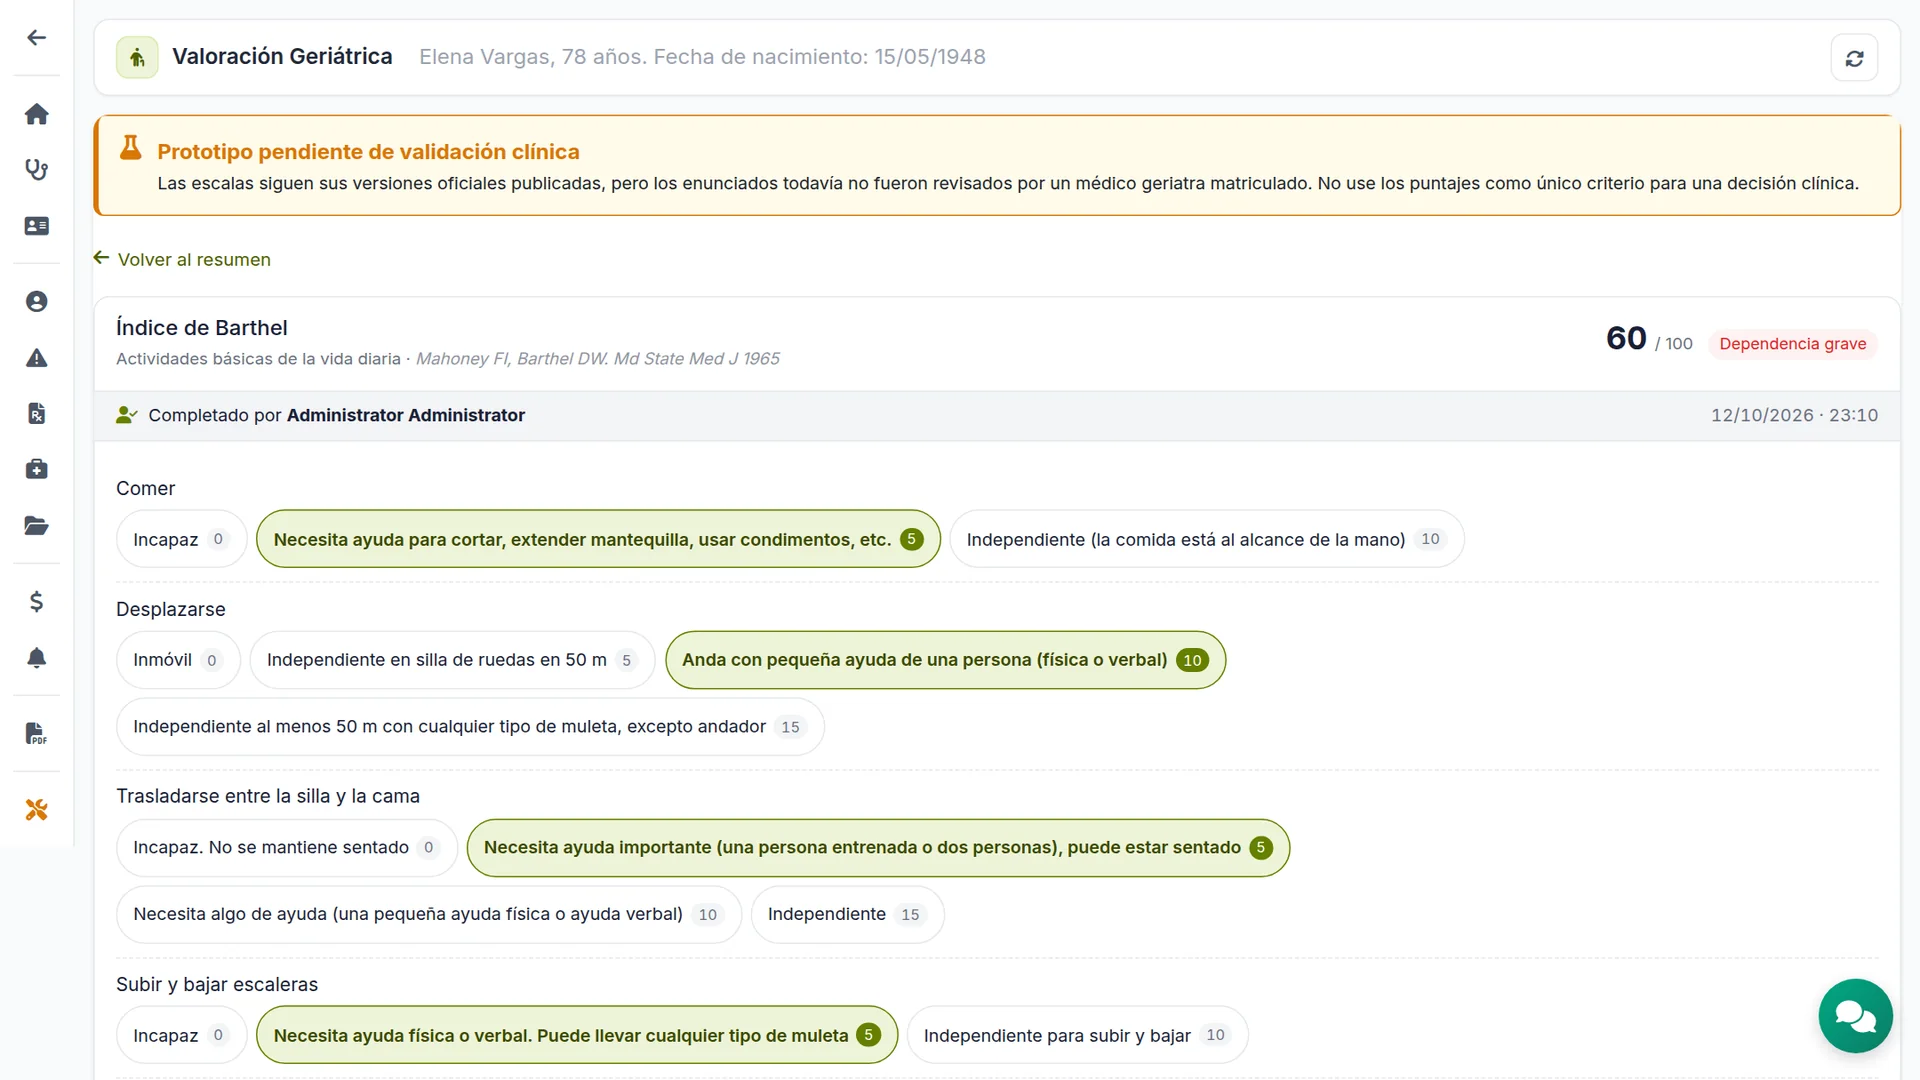This screenshot has width=1920, height=1080.
Task: Select Desplazarse option Inmóvil
Action: (x=178, y=660)
